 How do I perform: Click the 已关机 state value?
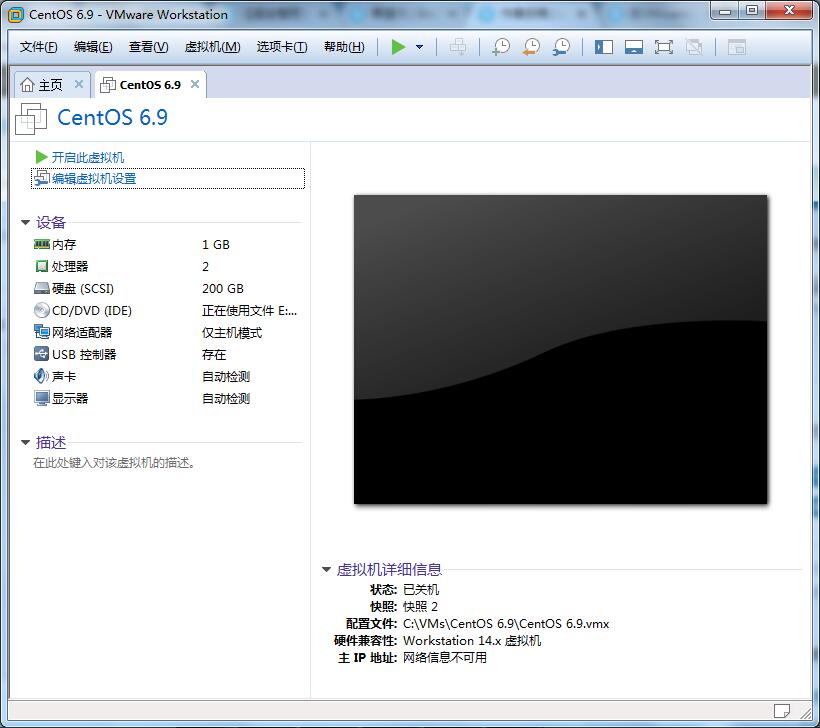point(421,590)
